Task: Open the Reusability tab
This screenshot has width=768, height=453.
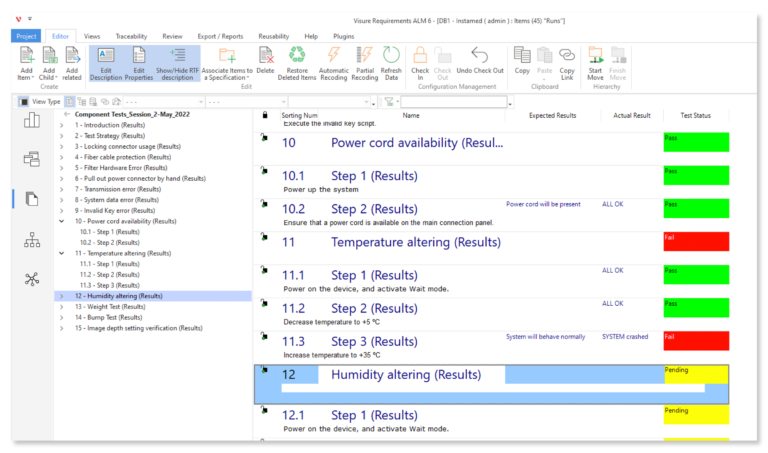Action: coord(273,36)
